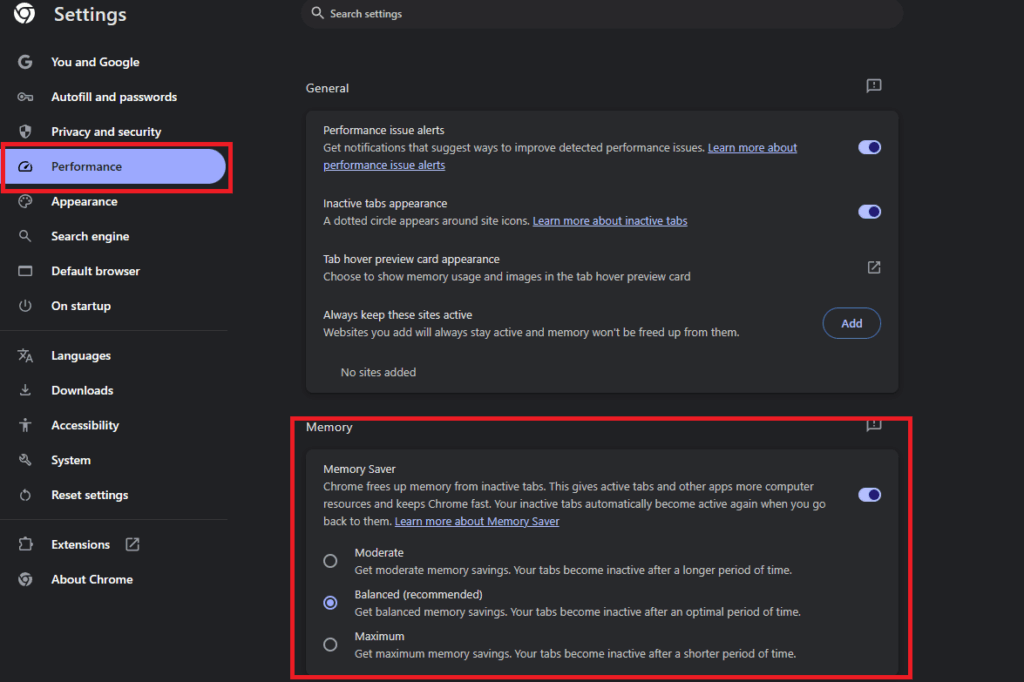1024x682 pixels.
Task: Open Search engine via magnifier icon
Action: pyautogui.click(x=25, y=236)
